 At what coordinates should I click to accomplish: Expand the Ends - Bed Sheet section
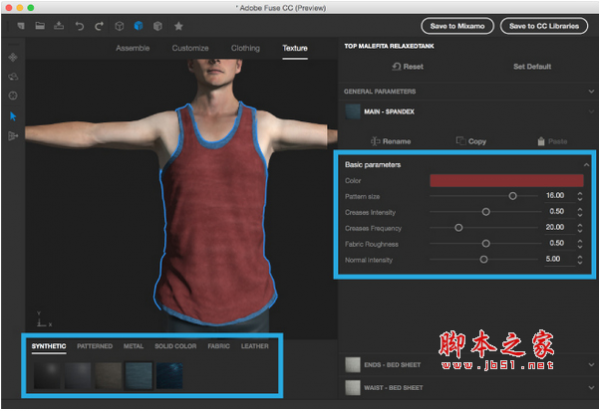coord(591,365)
